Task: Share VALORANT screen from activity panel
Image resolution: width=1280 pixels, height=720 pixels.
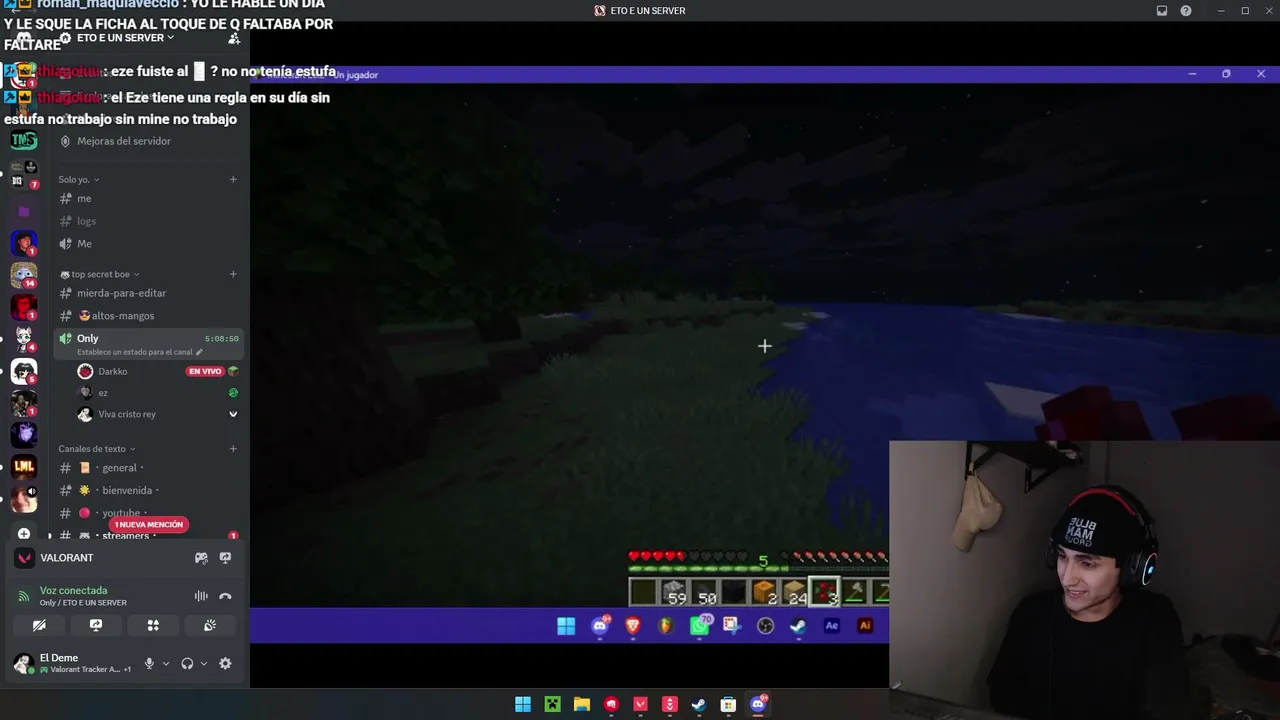Action: pyautogui.click(x=225, y=558)
